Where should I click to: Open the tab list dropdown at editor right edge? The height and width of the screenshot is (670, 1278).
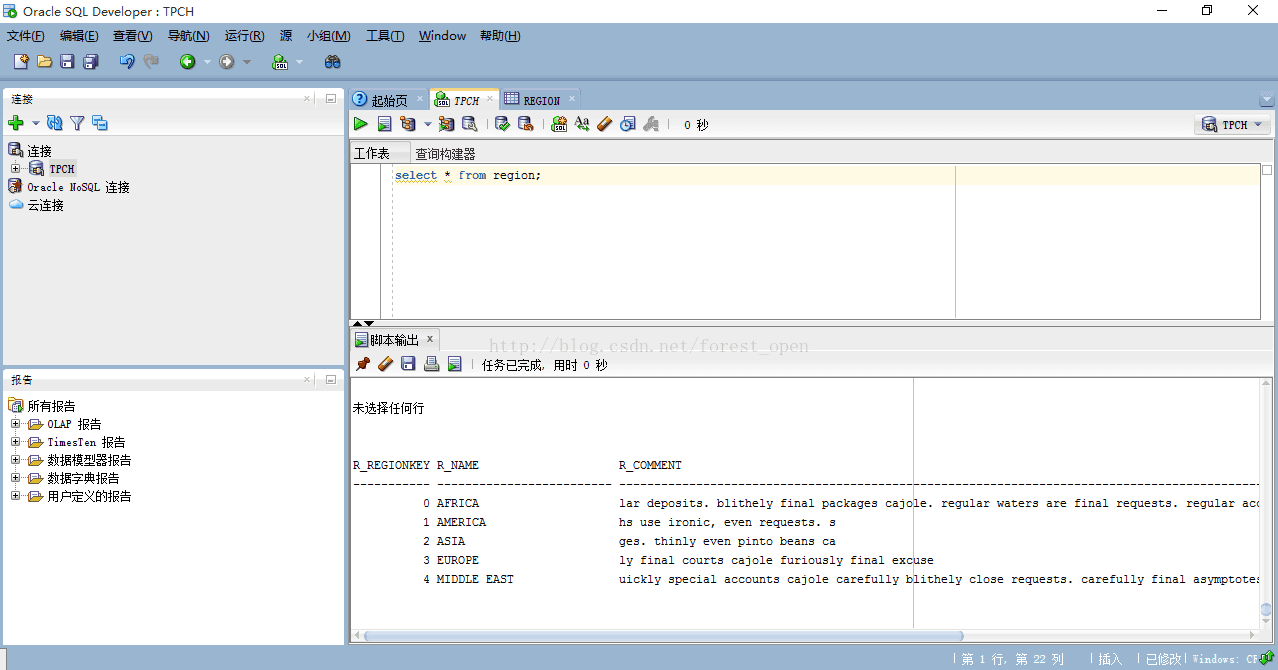(x=1267, y=100)
